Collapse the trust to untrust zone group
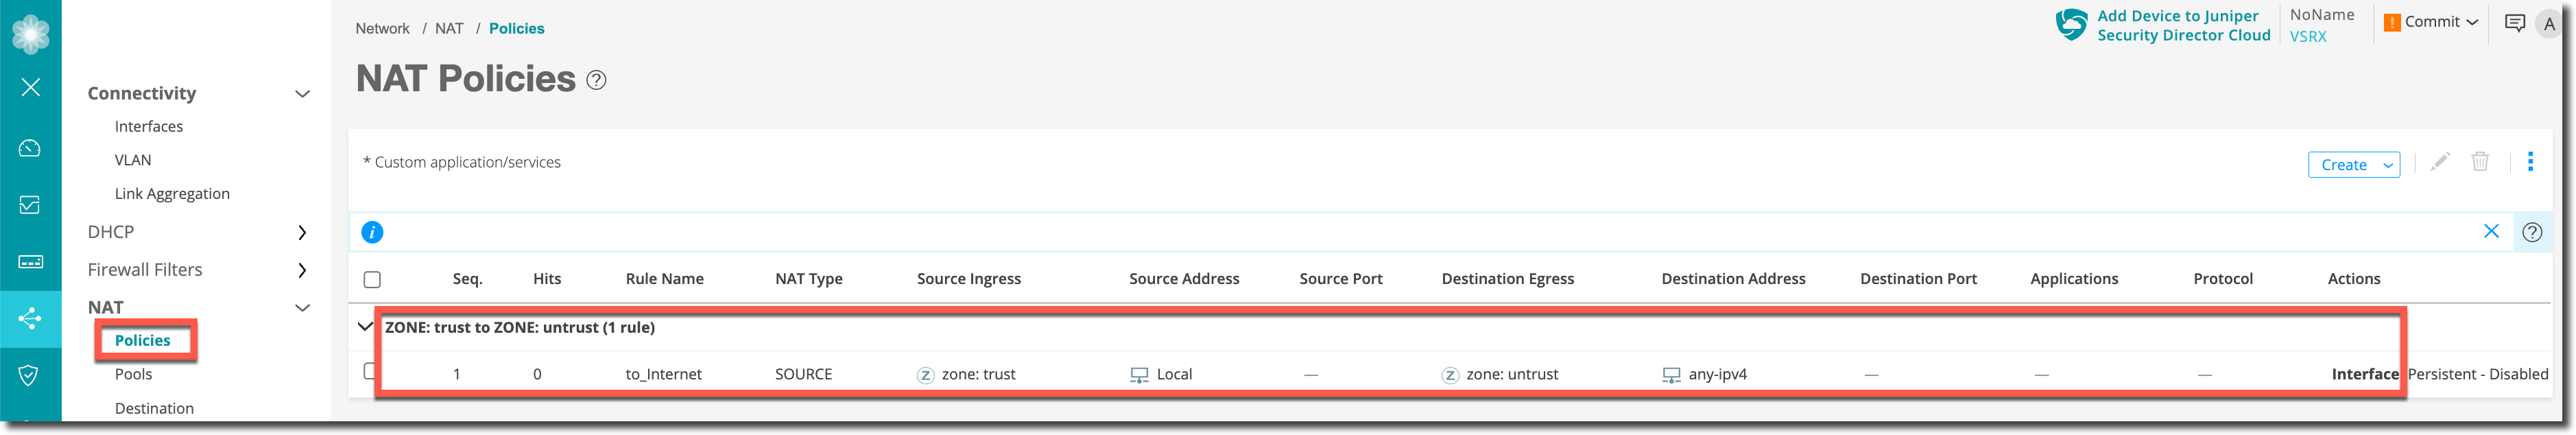Screen dimensions: 2576x435 point(365,326)
